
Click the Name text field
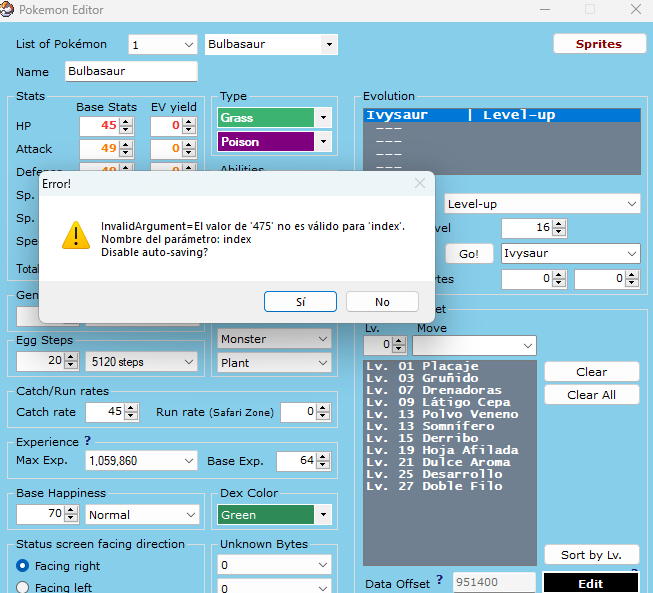click(x=131, y=72)
